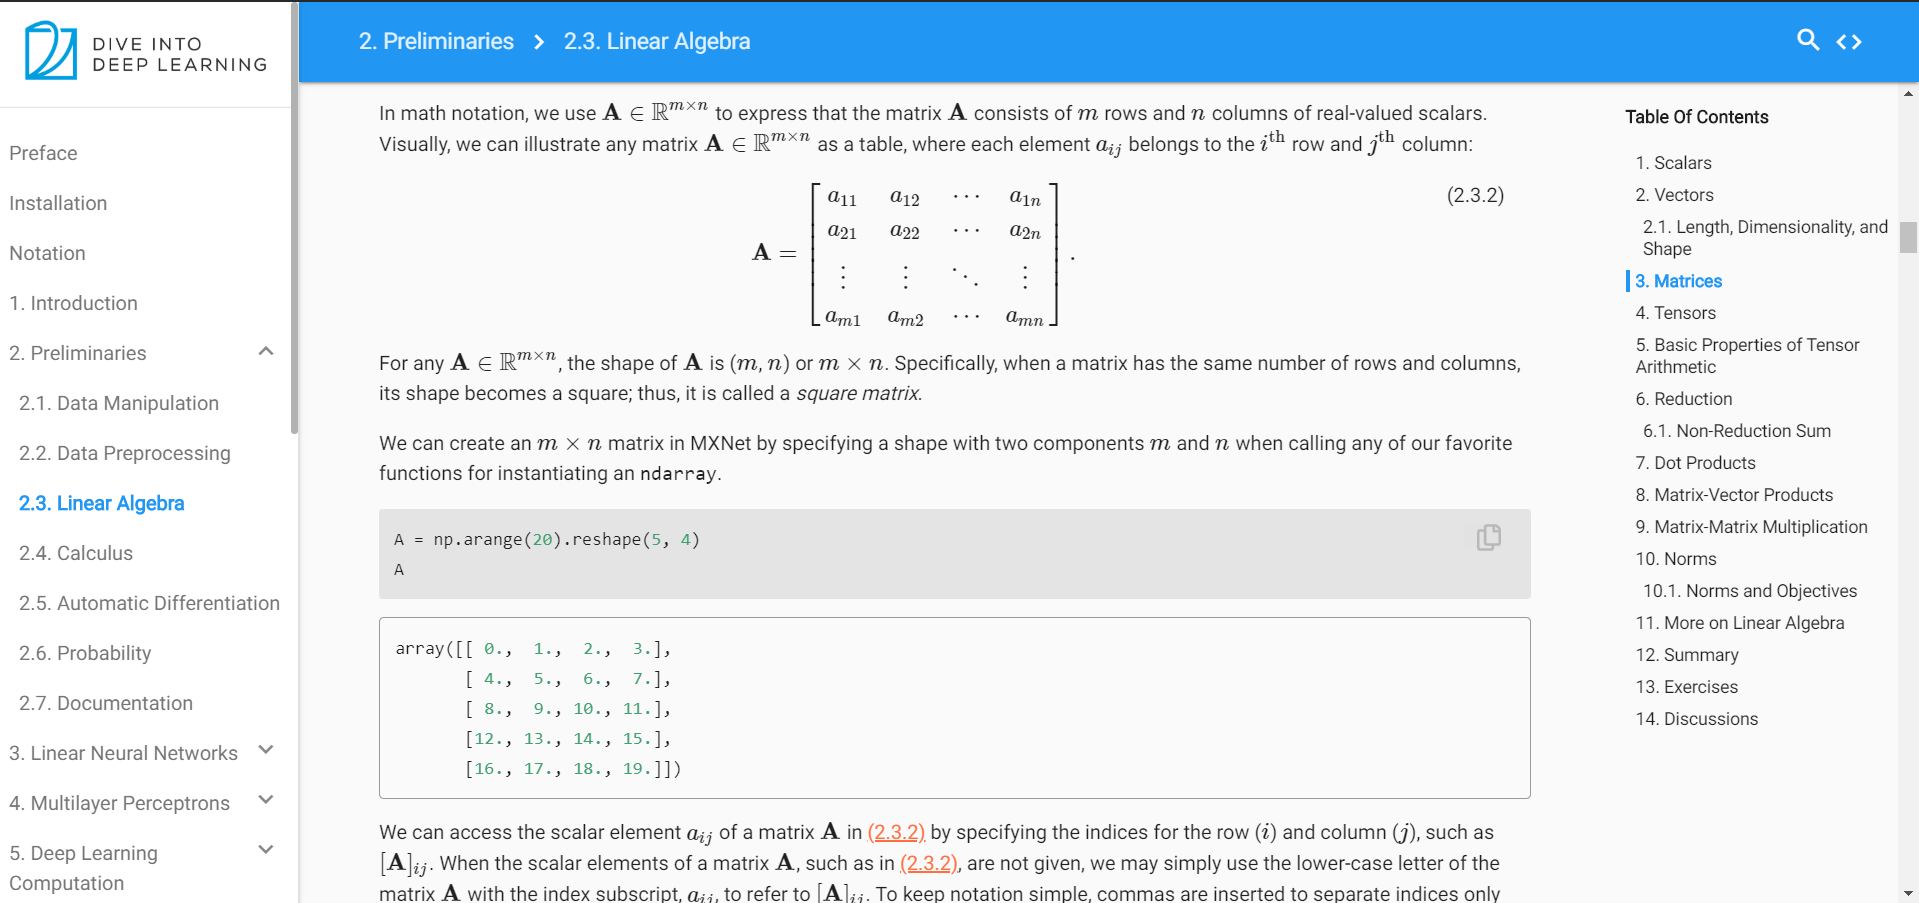This screenshot has width=1919, height=903.
Task: Click the breadcrumb separator chevron
Action: (x=539, y=43)
